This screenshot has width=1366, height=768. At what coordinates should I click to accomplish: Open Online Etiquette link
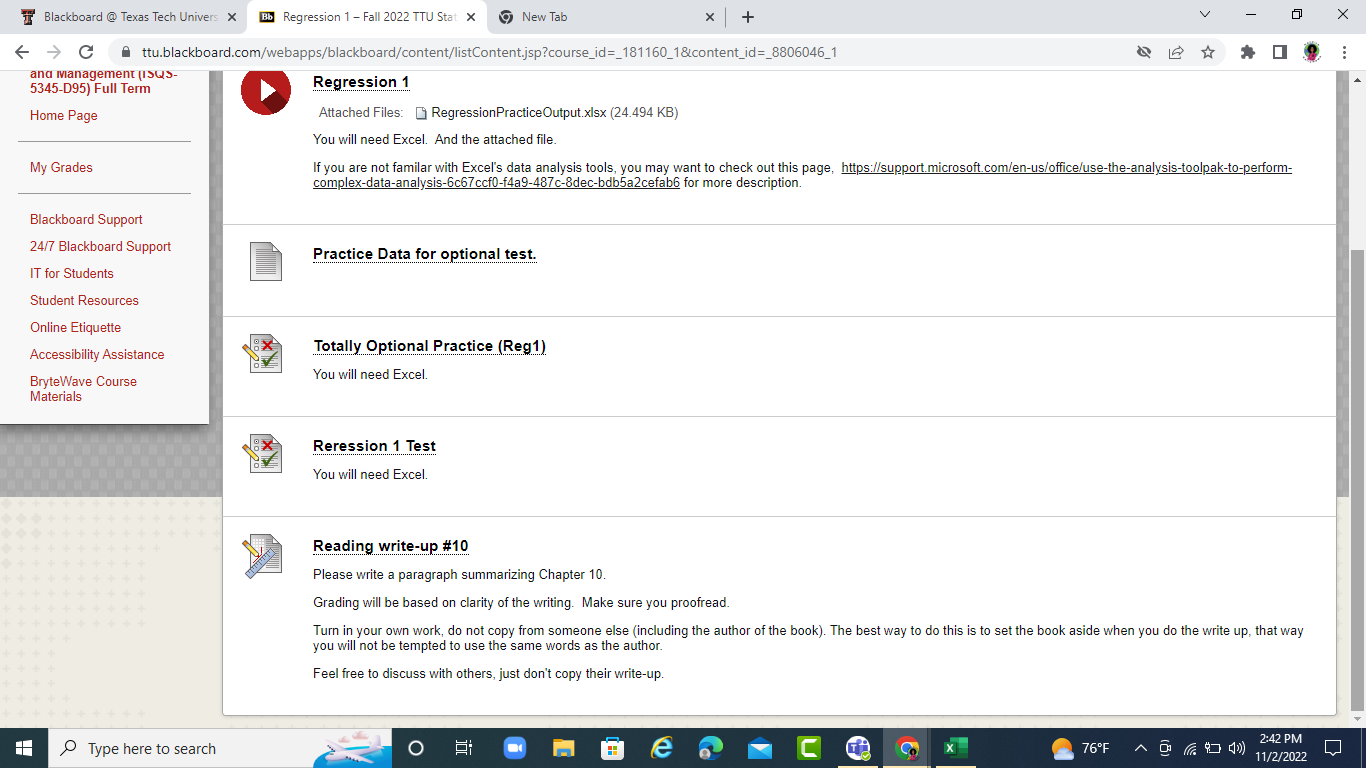coord(75,327)
